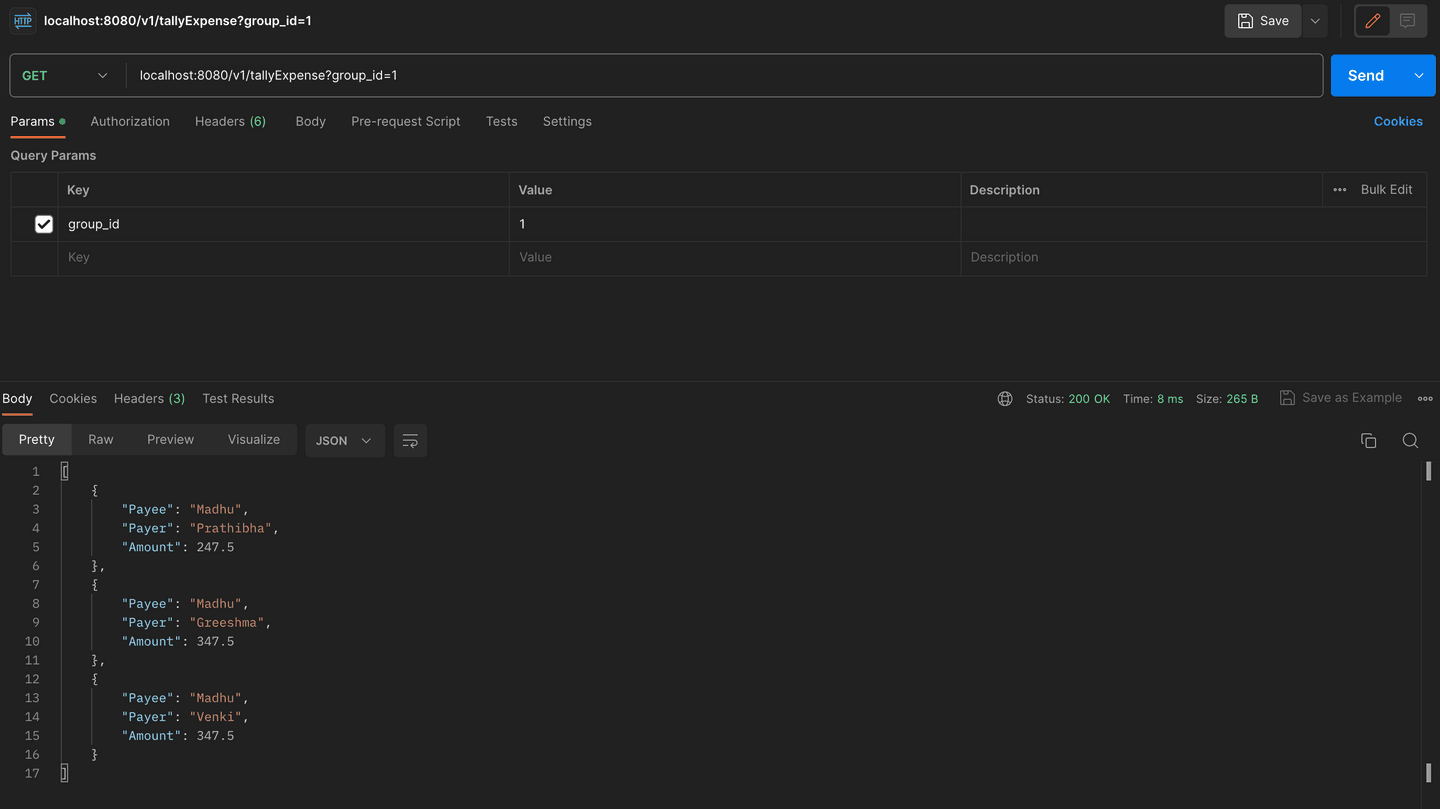Image resolution: width=1440 pixels, height=809 pixels.
Task: Click the globe network icon
Action: click(1005, 398)
